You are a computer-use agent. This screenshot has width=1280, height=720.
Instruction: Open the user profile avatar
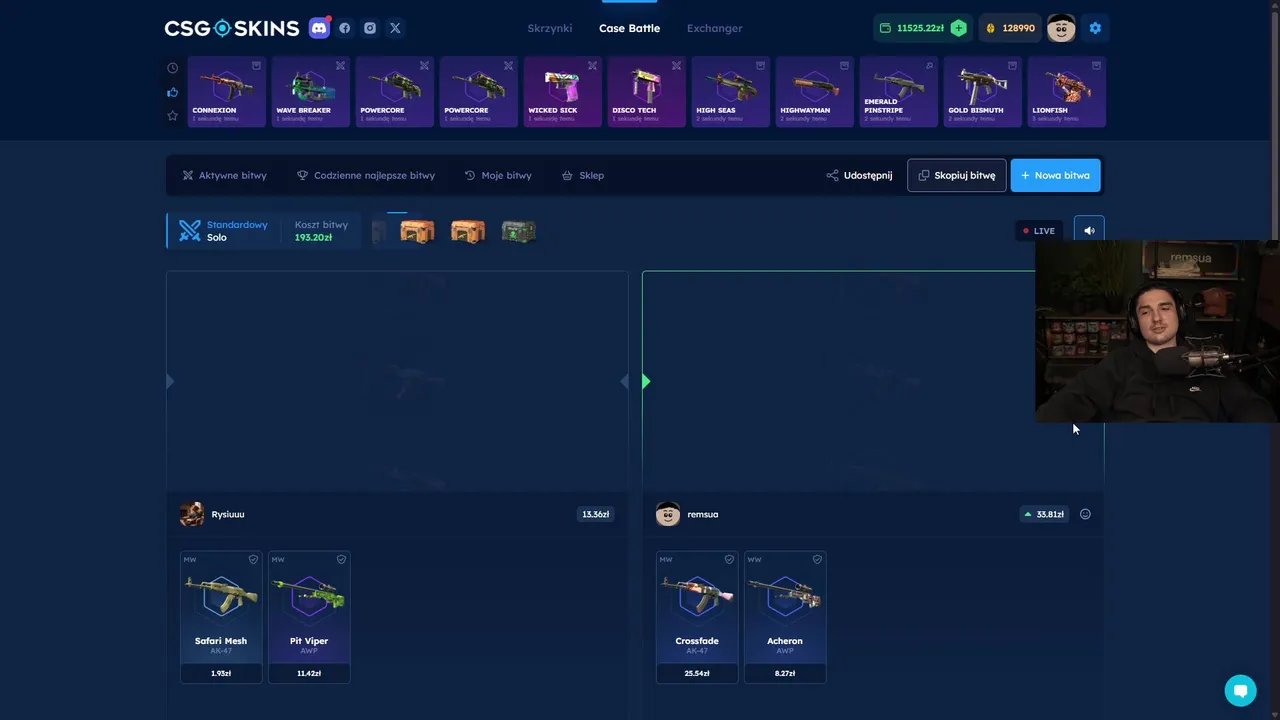(1061, 28)
